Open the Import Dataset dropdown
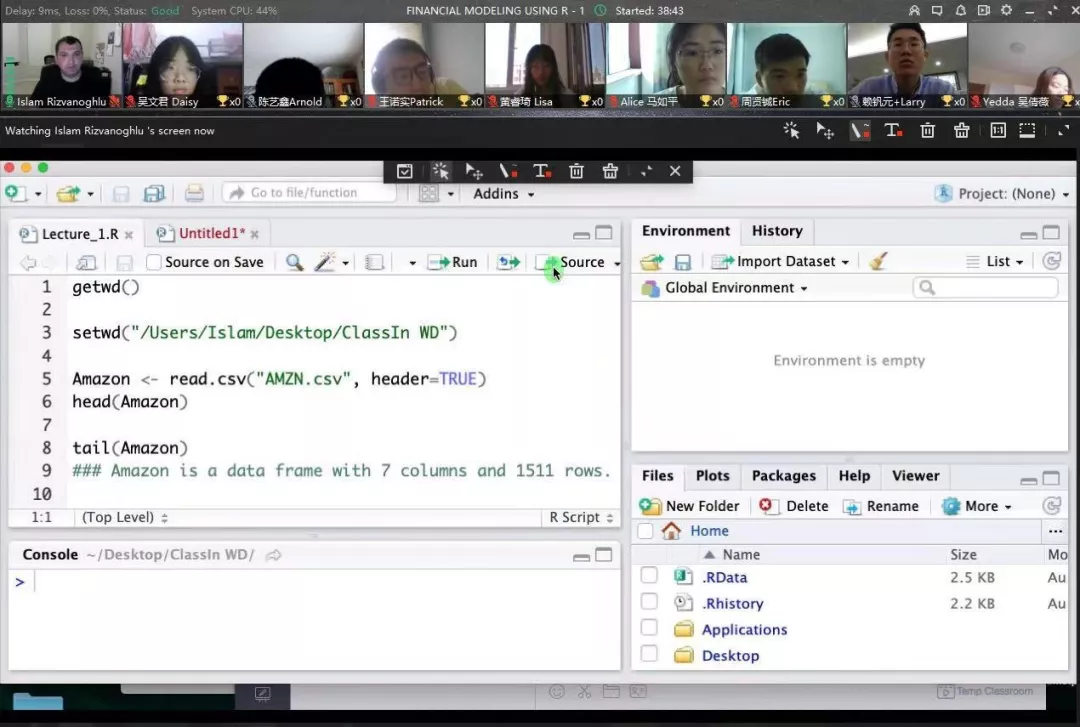 click(x=780, y=261)
